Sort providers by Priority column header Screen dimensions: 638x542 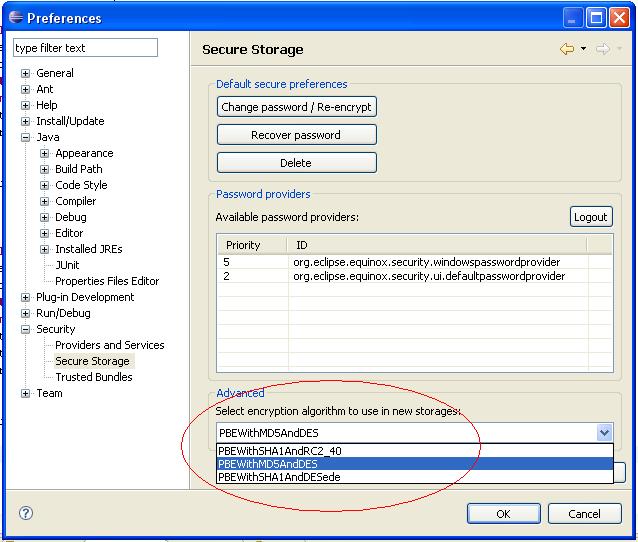pos(243,245)
